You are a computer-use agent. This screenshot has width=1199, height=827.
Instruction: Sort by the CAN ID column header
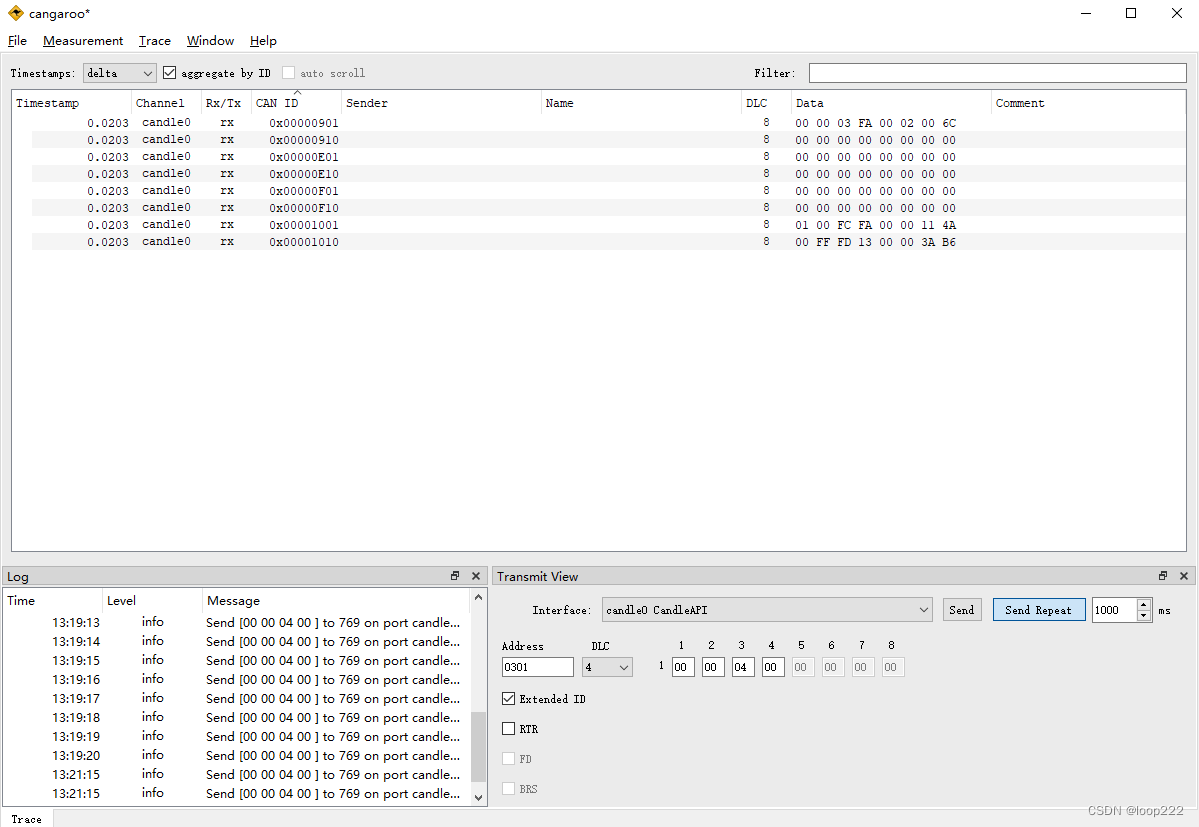tap(296, 103)
